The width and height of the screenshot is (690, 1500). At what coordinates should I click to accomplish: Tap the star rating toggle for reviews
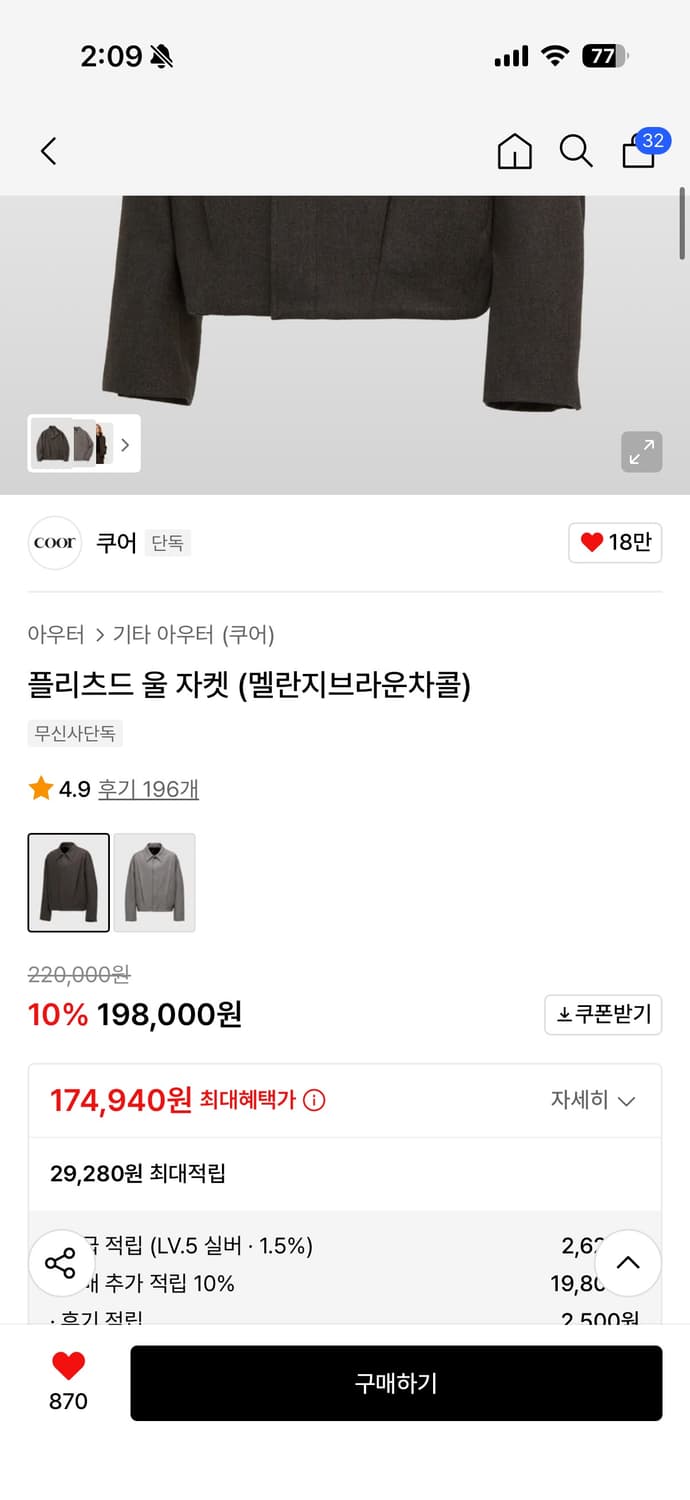tap(39, 789)
